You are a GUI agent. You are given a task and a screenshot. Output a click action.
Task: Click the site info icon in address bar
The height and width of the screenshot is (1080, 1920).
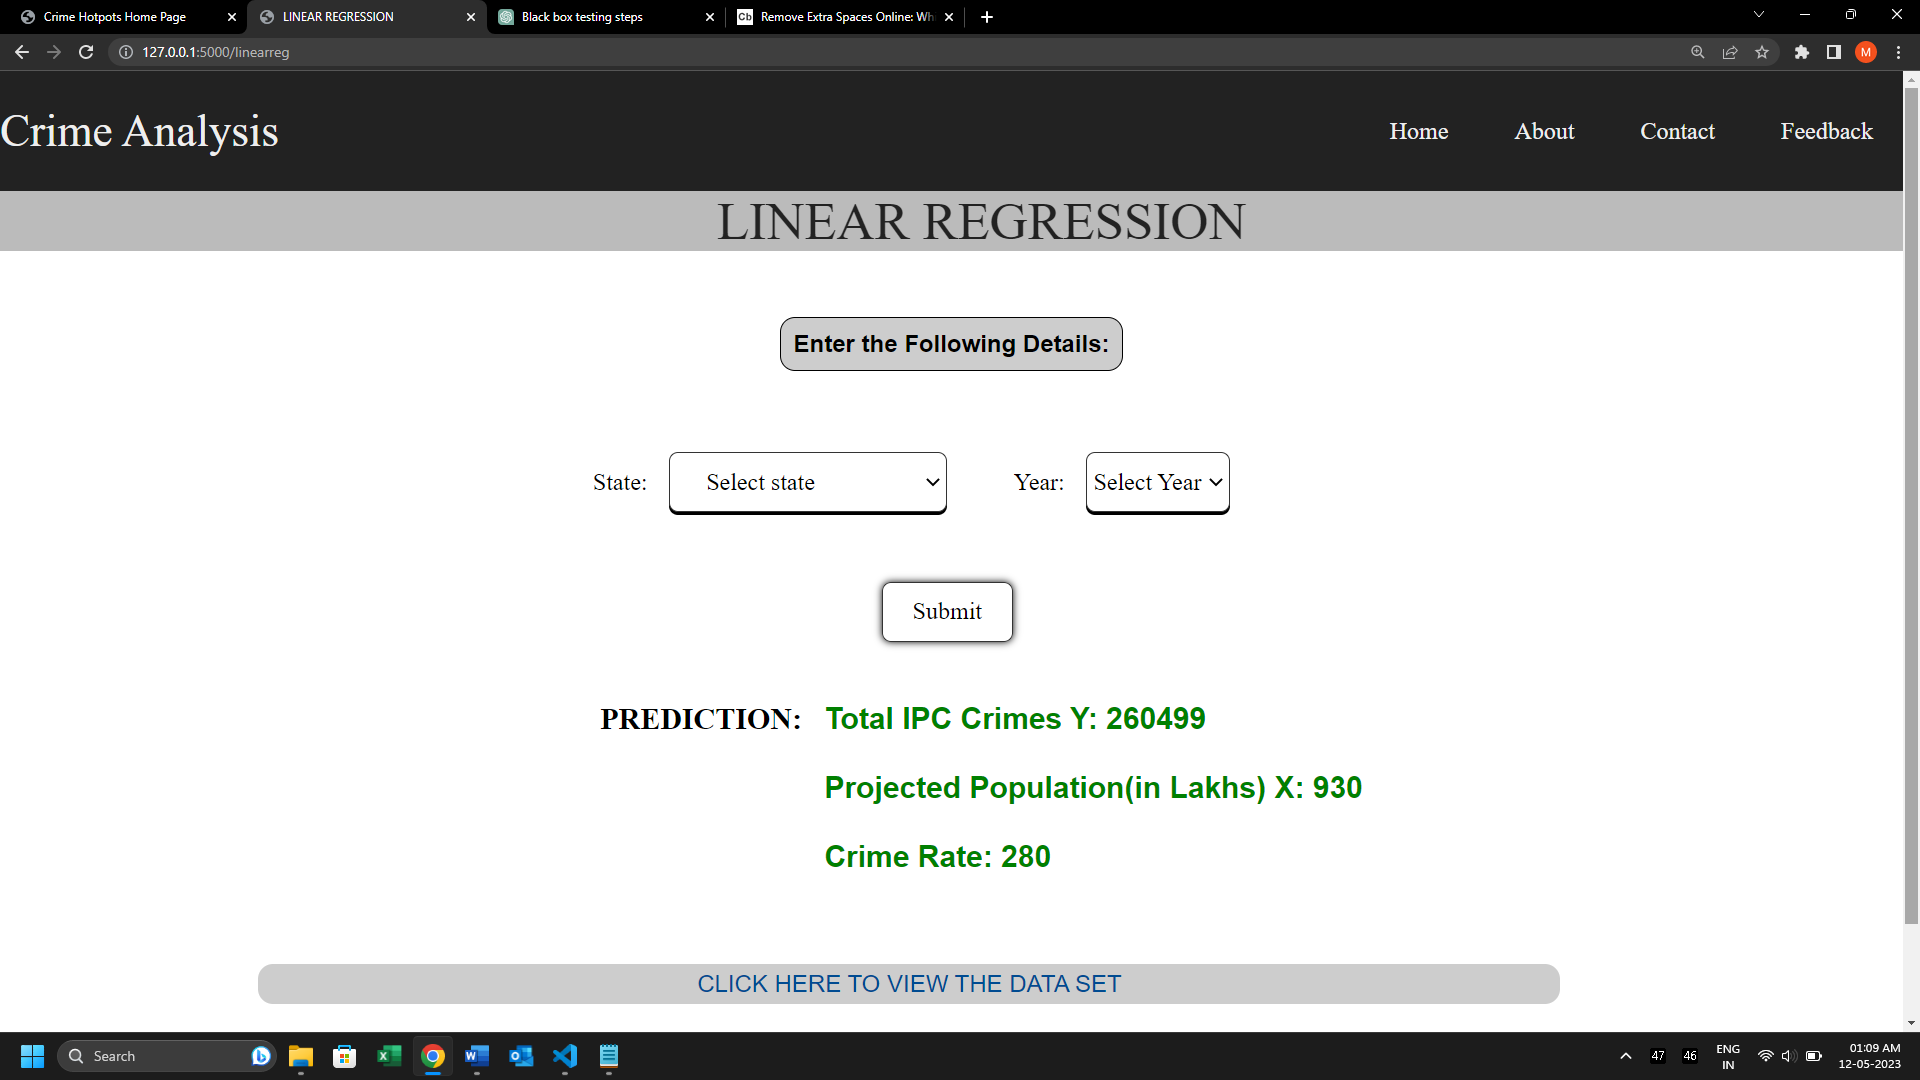124,52
